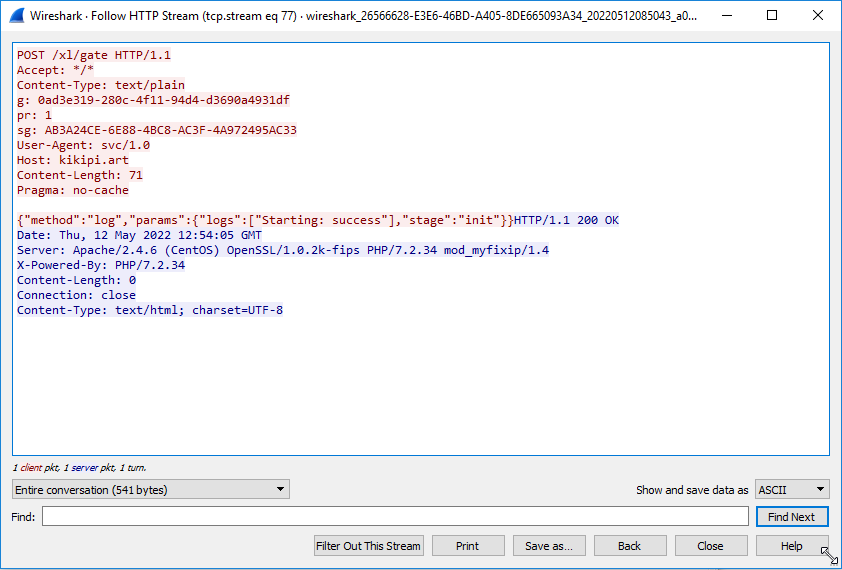This screenshot has height=570, width=842.
Task: Click the 'HTTP/1.1 200 OK' response status
Action: pos(567,220)
